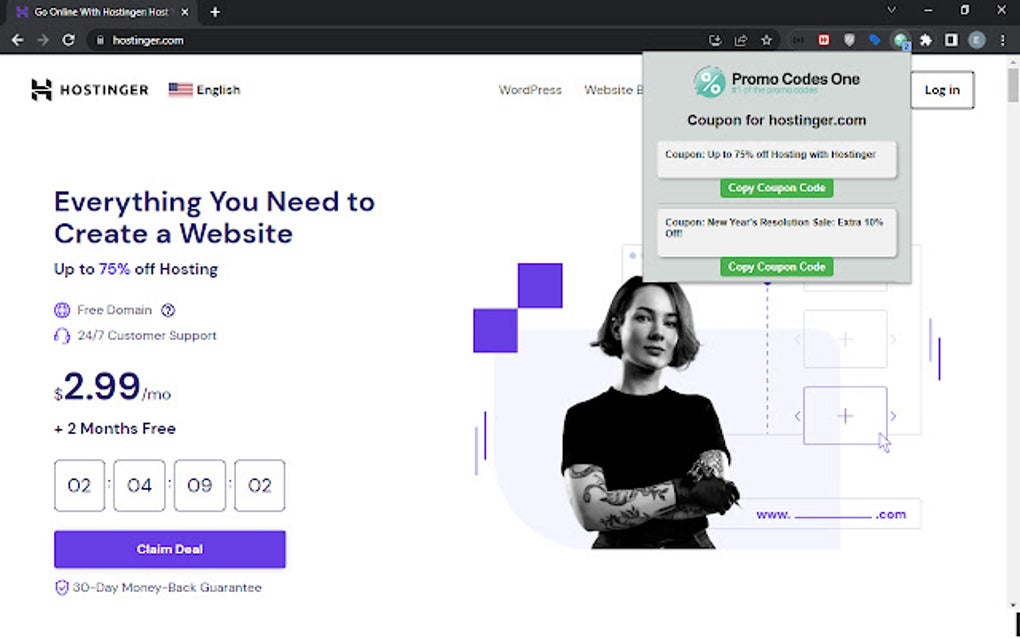This screenshot has height=638, width=1020.
Task: Click the Log in button
Action: tap(942, 90)
